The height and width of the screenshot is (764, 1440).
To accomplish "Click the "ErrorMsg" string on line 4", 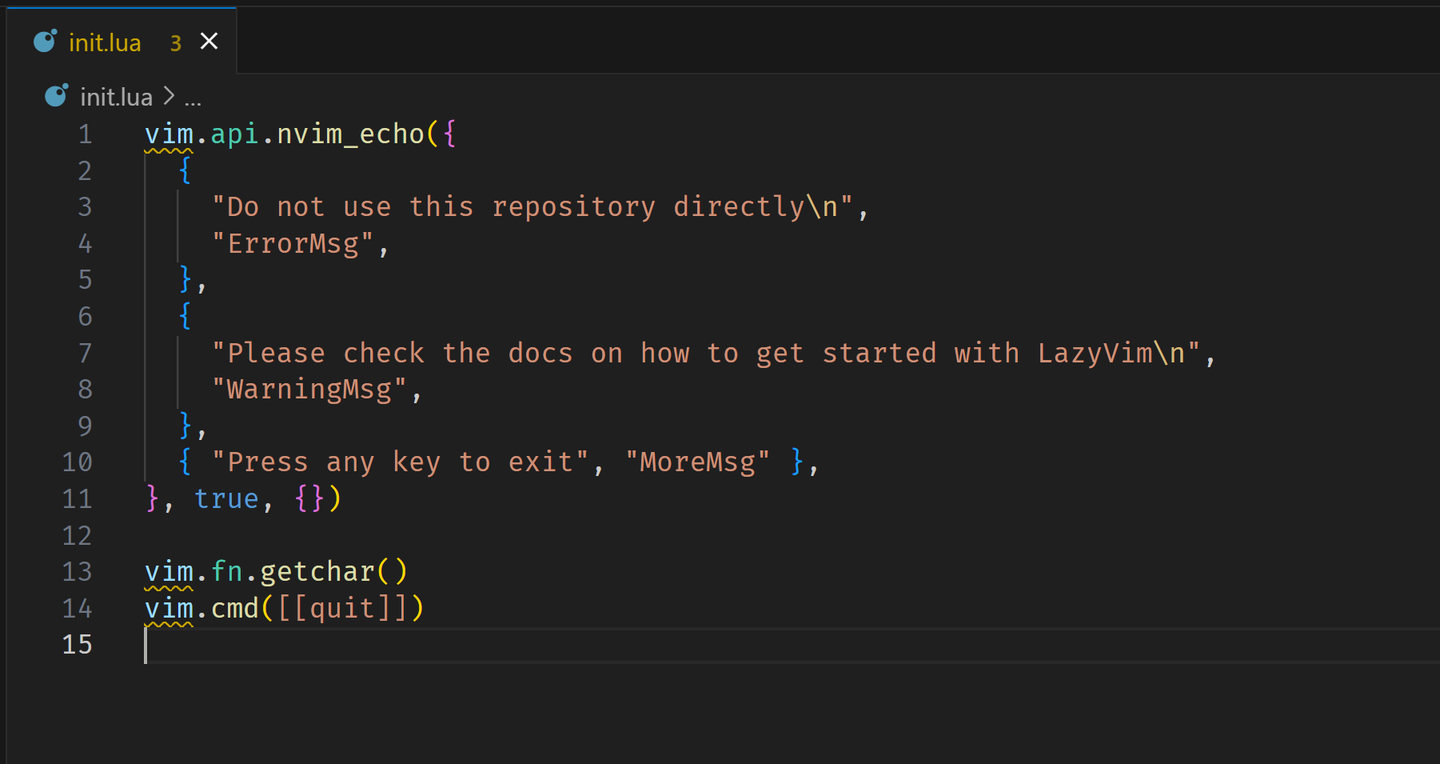I will (293, 243).
